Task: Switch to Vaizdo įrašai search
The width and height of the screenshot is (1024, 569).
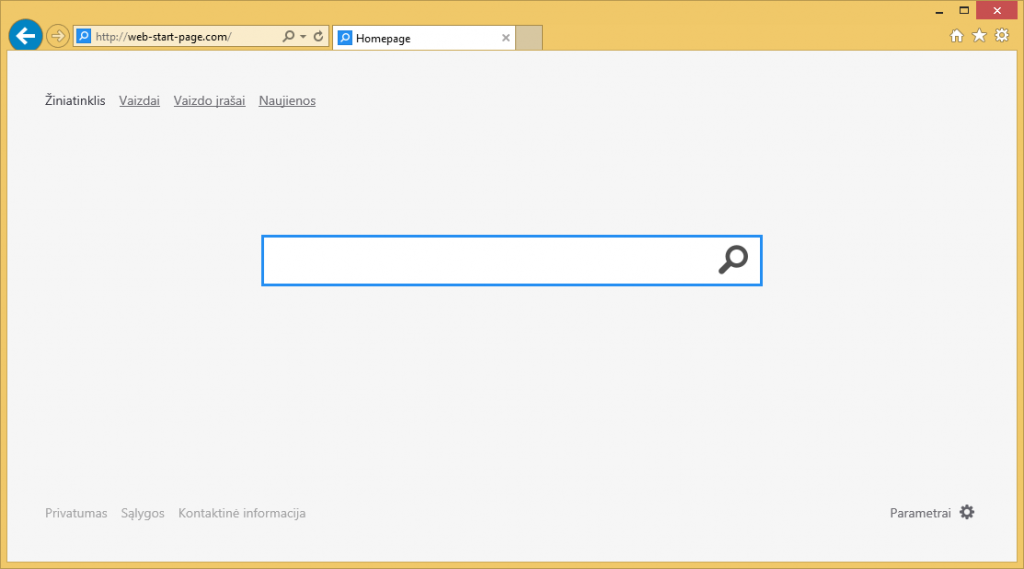Action: pyautogui.click(x=209, y=100)
